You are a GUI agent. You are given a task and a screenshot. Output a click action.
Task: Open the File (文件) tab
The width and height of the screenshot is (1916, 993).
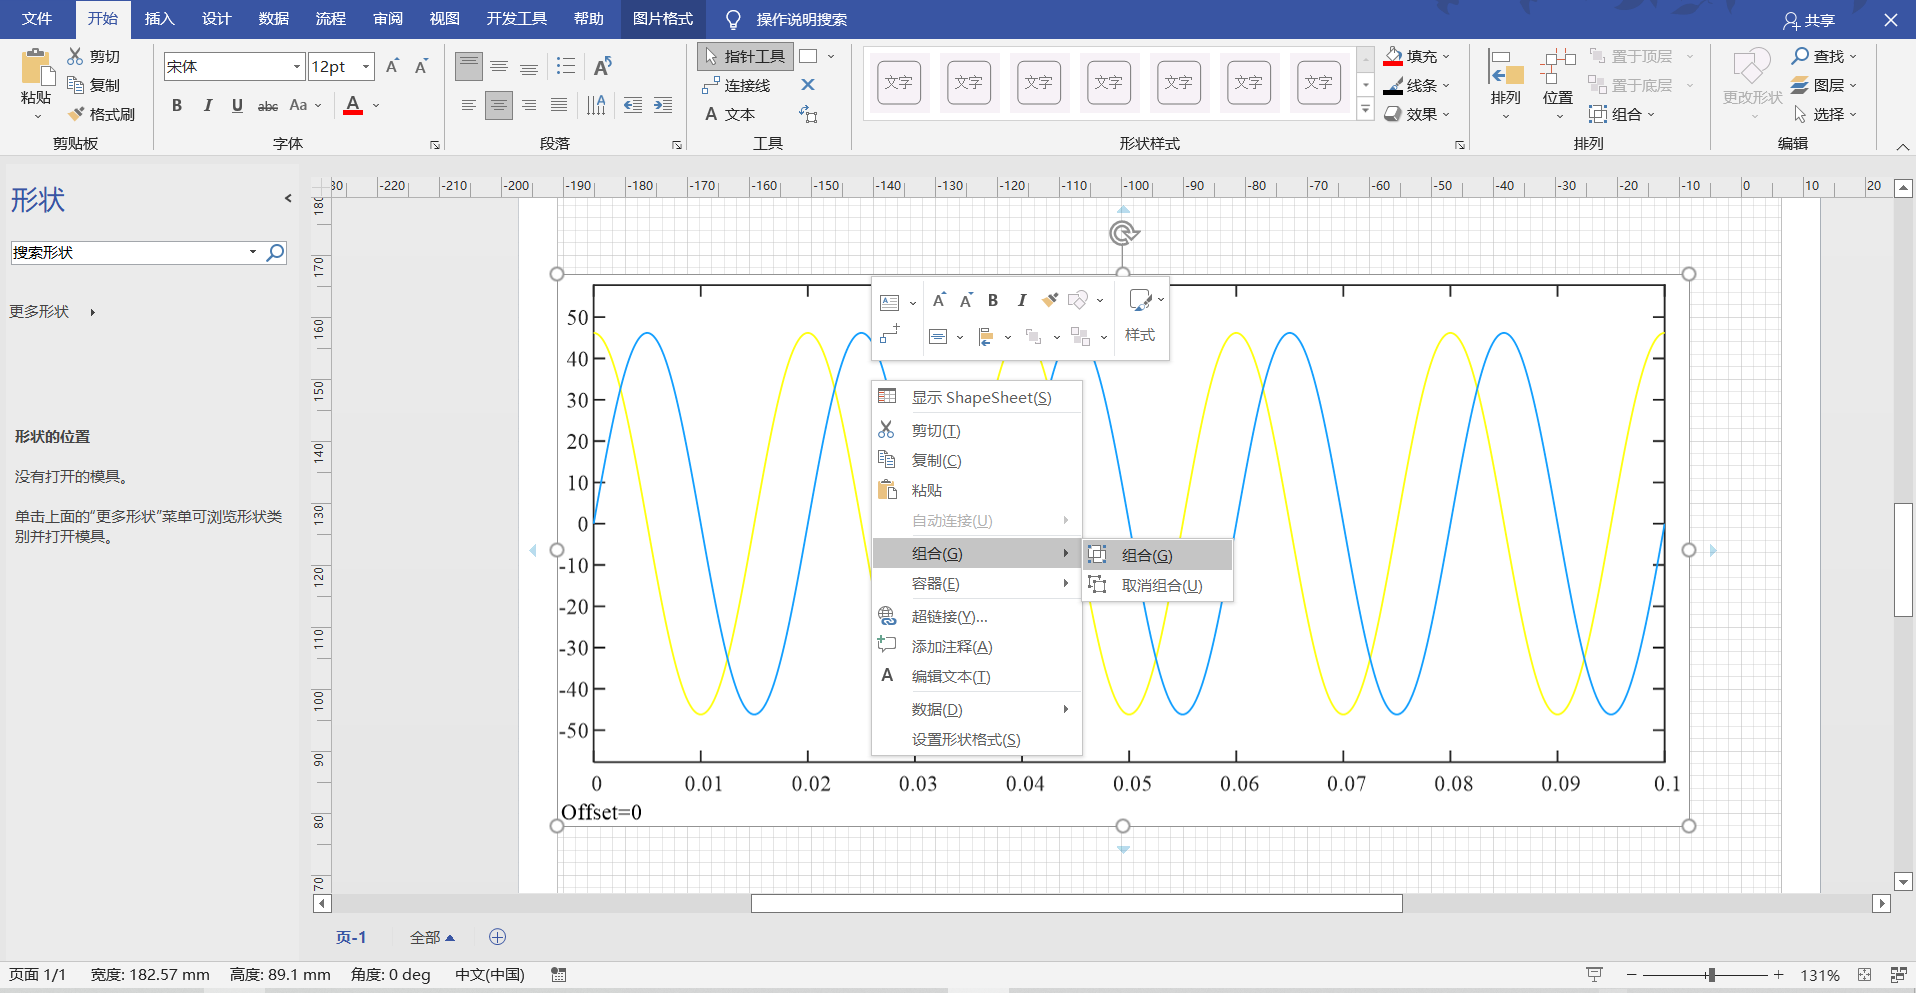point(37,19)
